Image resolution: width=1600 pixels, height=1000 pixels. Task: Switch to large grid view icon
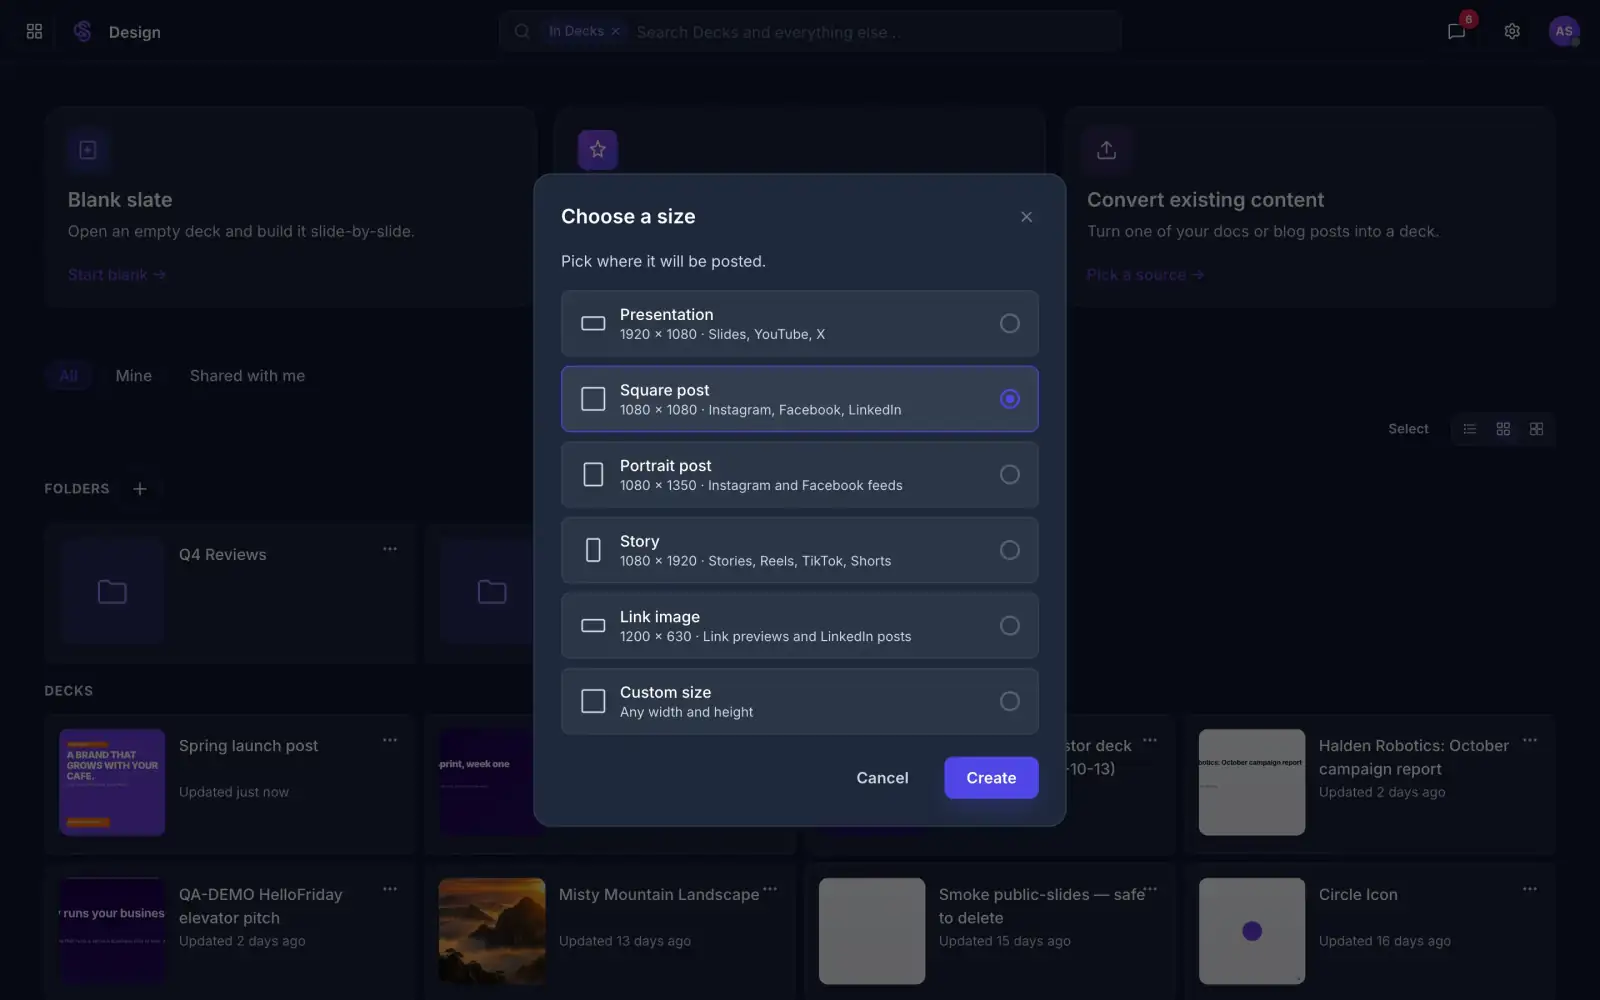(x=1537, y=429)
